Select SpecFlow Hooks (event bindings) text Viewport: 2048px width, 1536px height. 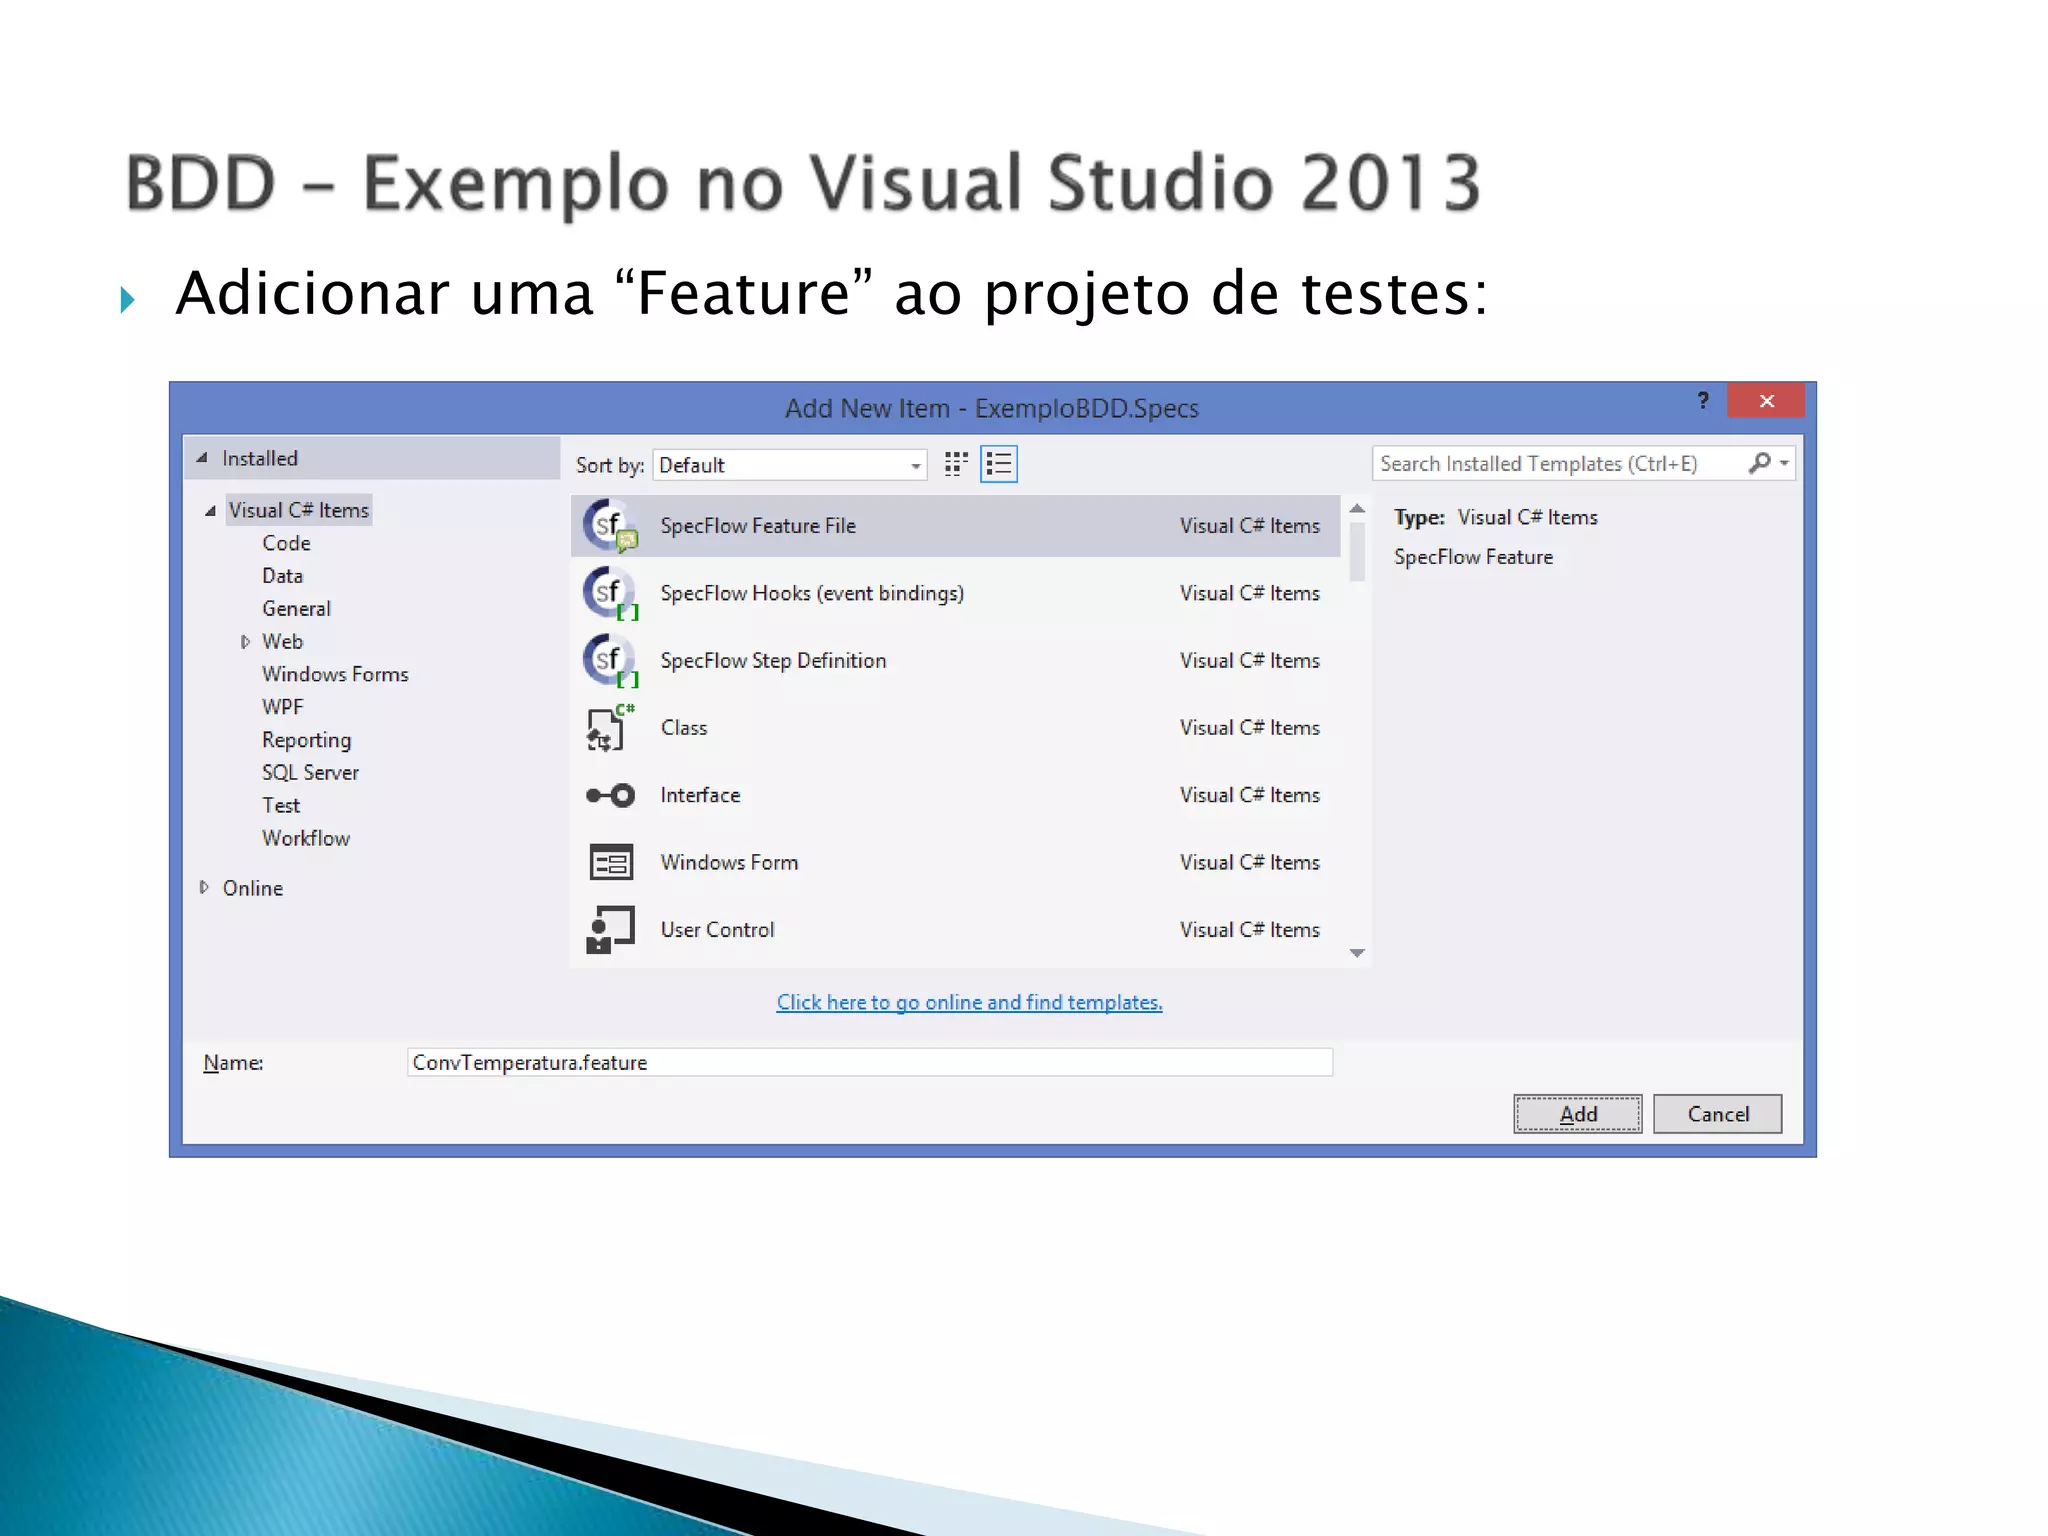[812, 593]
